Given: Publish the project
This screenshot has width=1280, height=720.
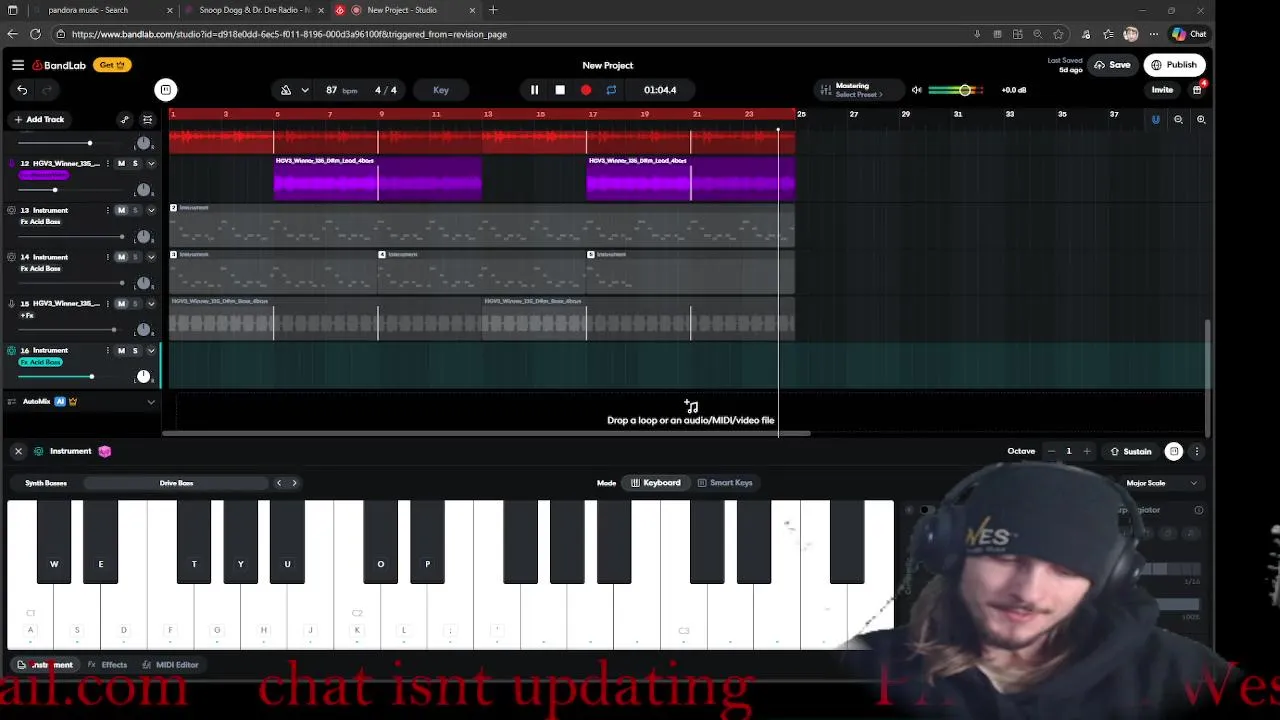Looking at the screenshot, I should tap(1174, 65).
